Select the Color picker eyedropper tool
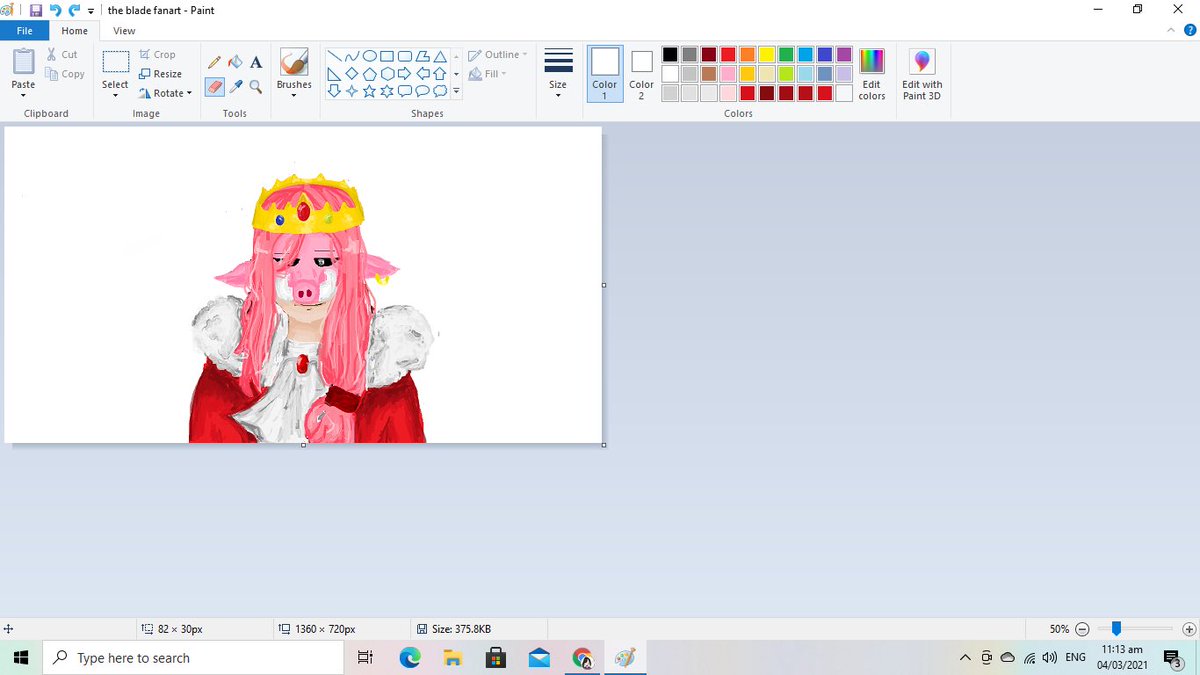Image resolution: width=1200 pixels, height=675 pixels. [235, 87]
